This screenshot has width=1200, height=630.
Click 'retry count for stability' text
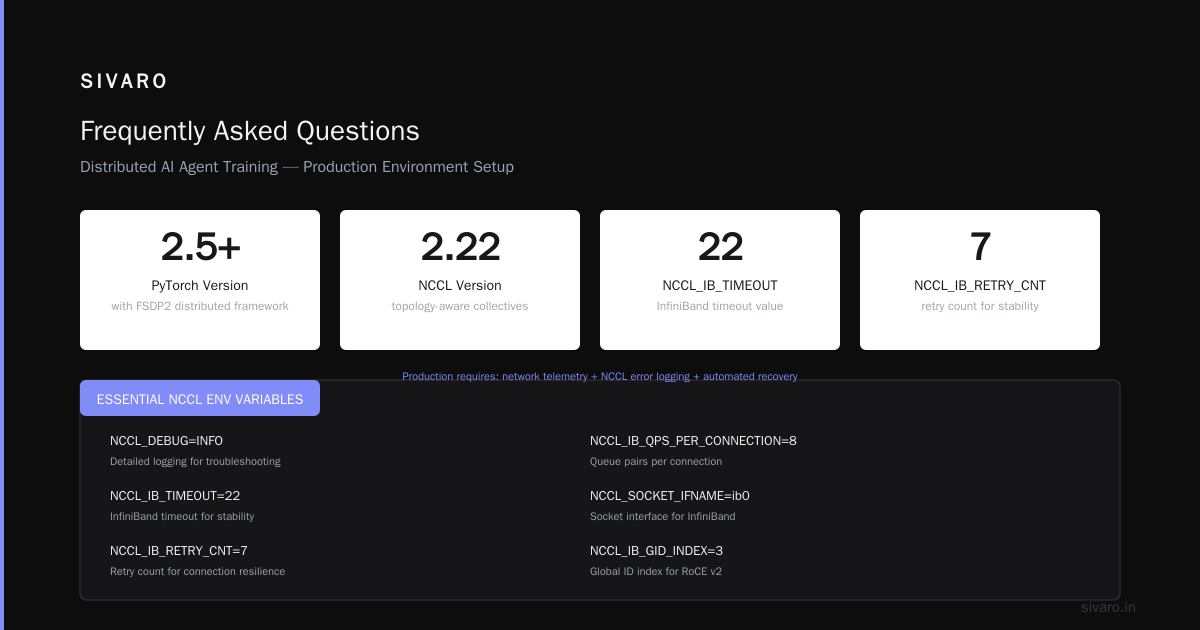point(980,306)
